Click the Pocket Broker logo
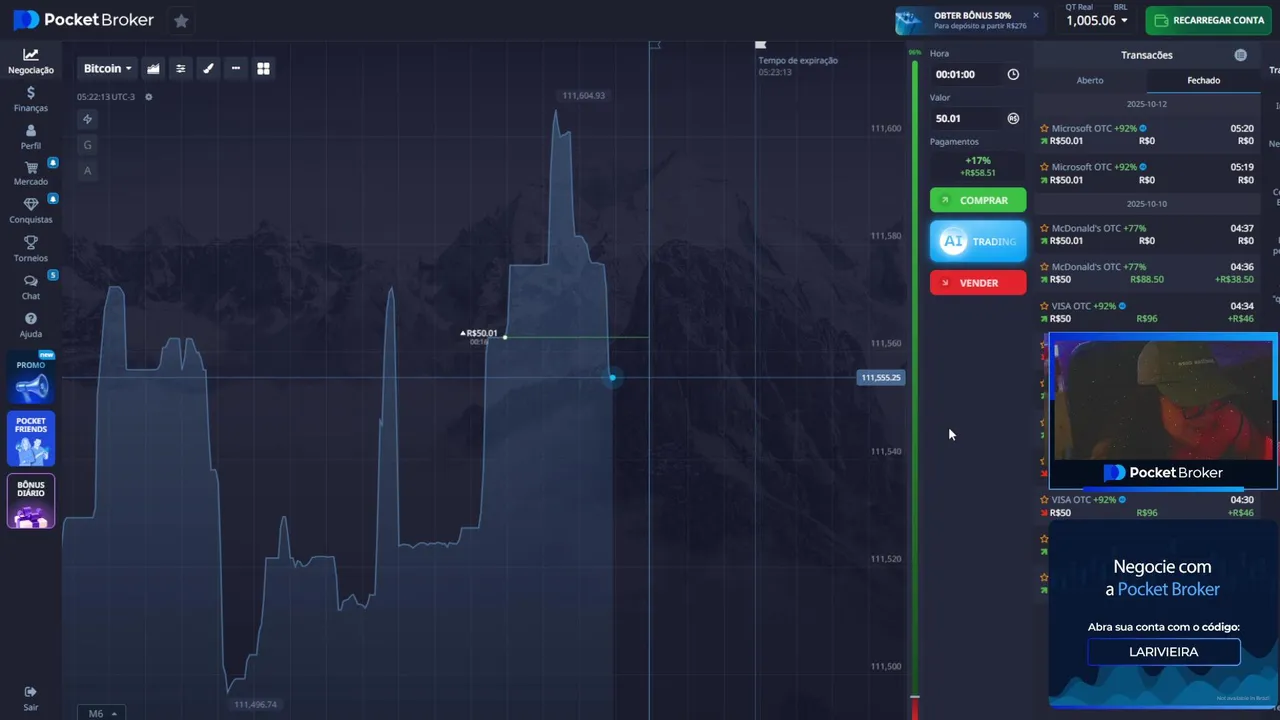This screenshot has width=1280, height=720. (x=84, y=20)
